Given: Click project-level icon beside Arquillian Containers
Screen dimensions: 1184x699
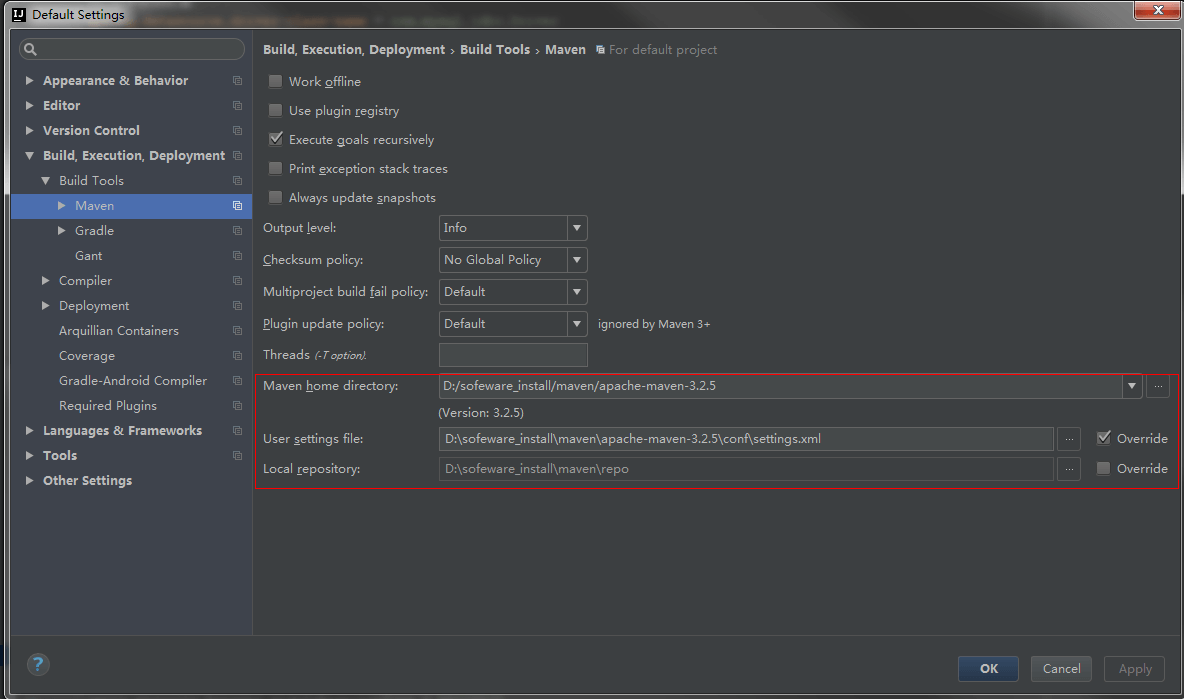Looking at the screenshot, I should [x=237, y=331].
